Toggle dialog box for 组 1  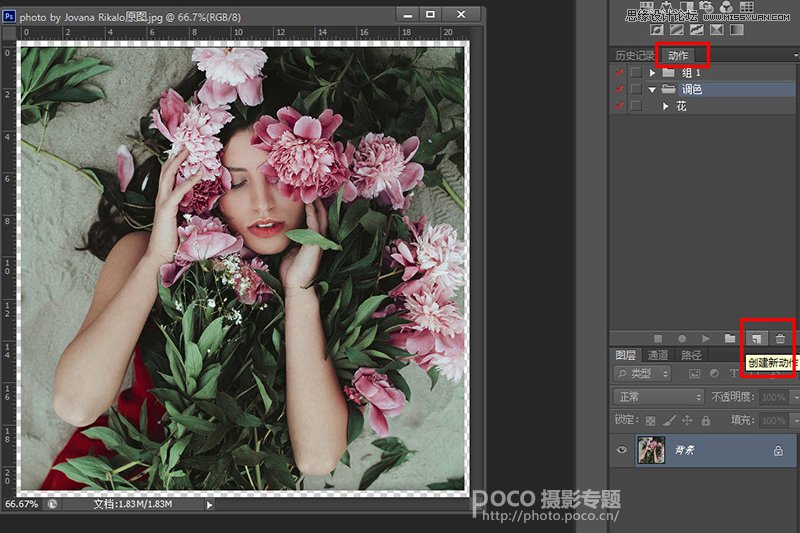tap(636, 72)
